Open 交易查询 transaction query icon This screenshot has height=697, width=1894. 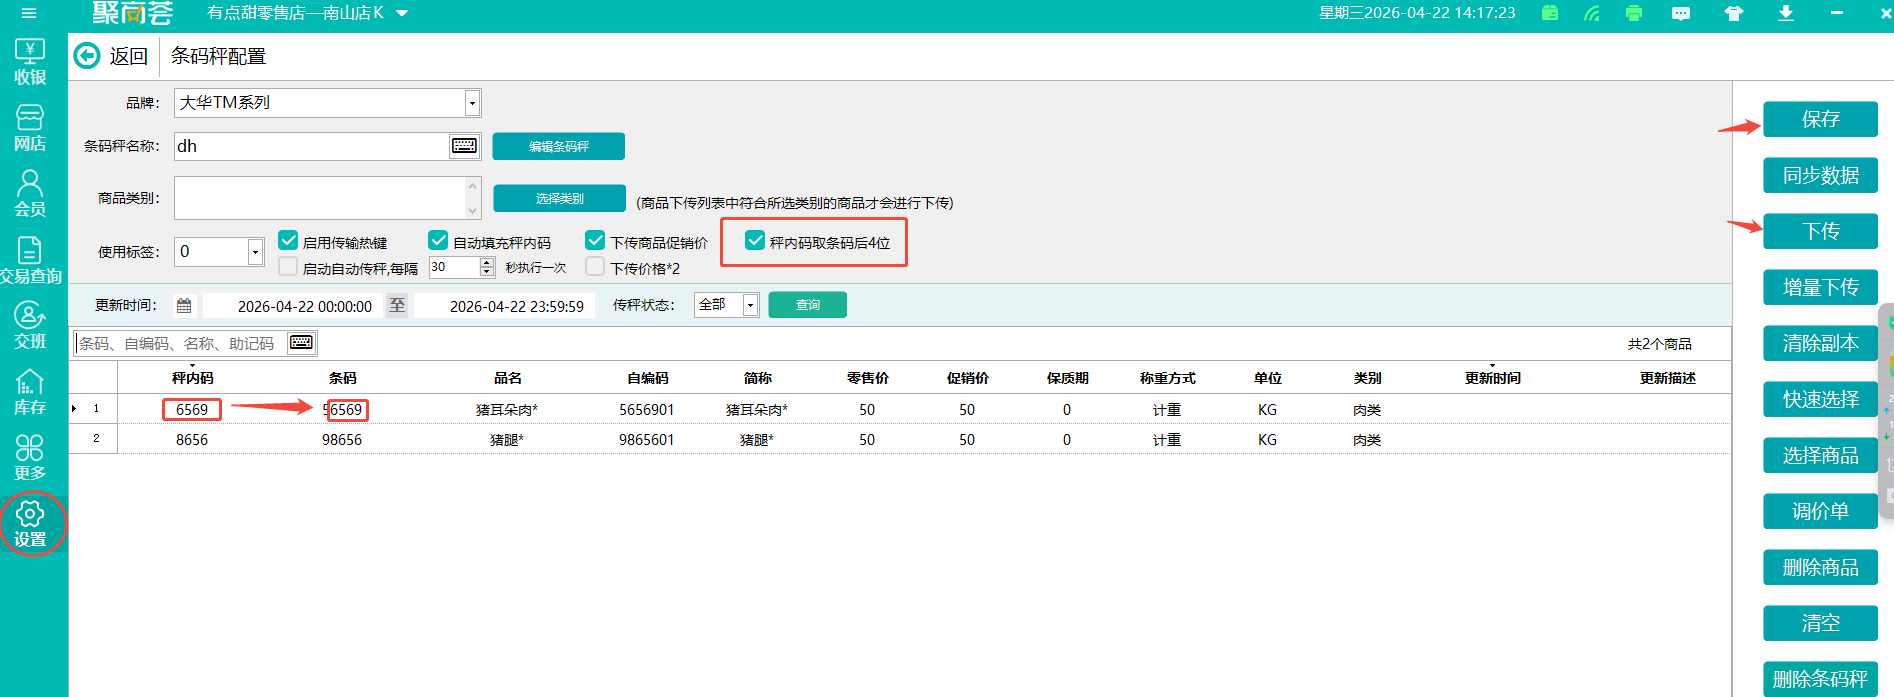[x=30, y=260]
